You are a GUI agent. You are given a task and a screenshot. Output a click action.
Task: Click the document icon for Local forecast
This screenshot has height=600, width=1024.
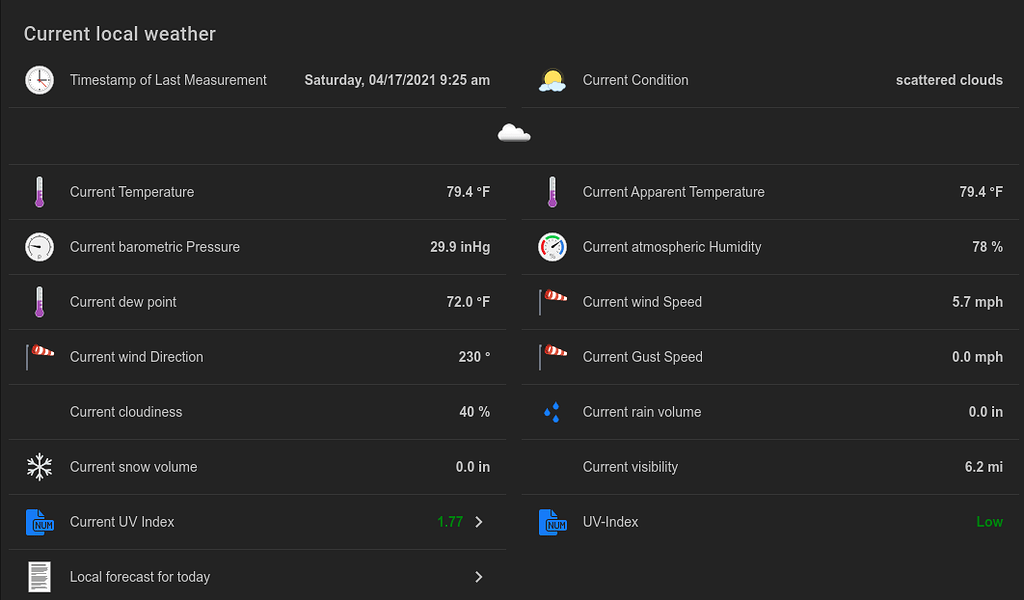(x=39, y=577)
